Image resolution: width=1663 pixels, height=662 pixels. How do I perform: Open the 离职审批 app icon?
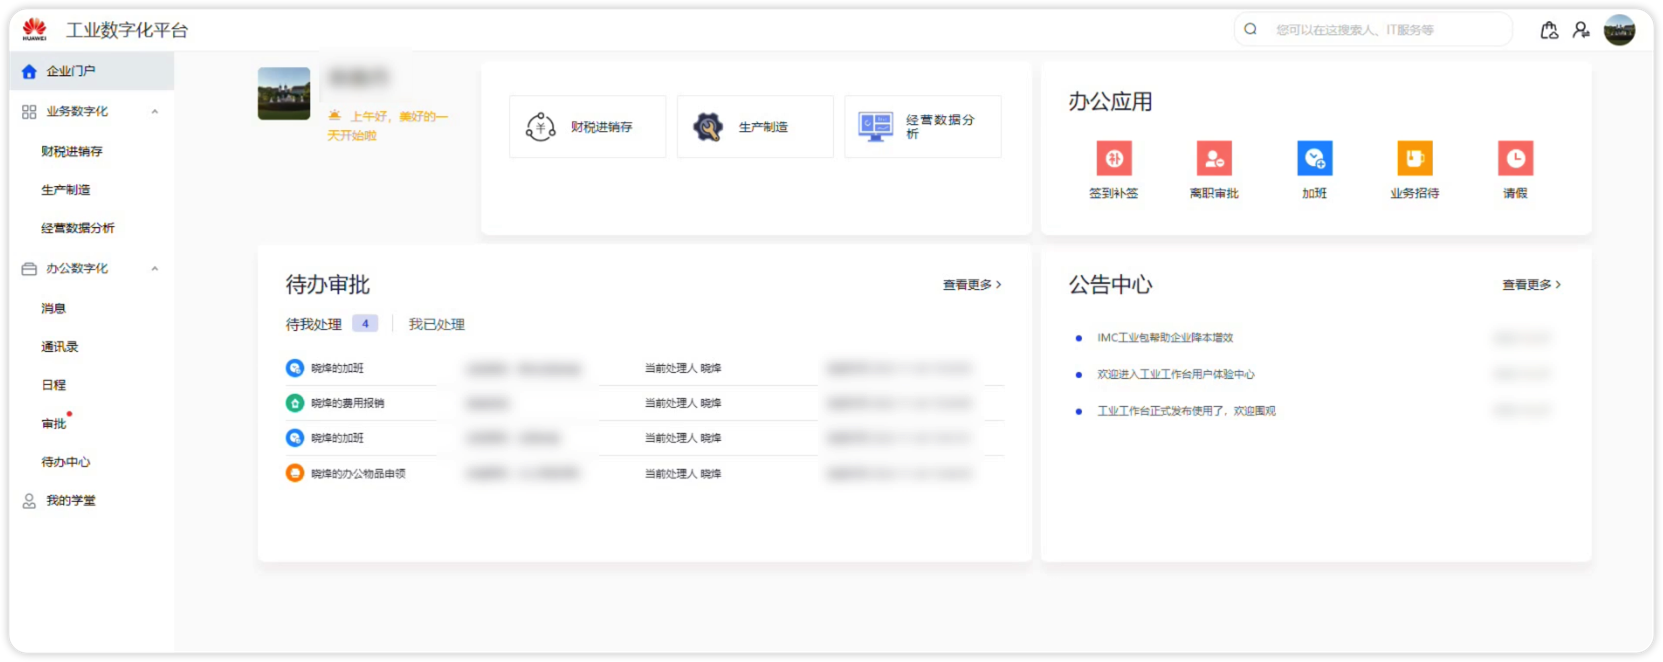pos(1214,159)
